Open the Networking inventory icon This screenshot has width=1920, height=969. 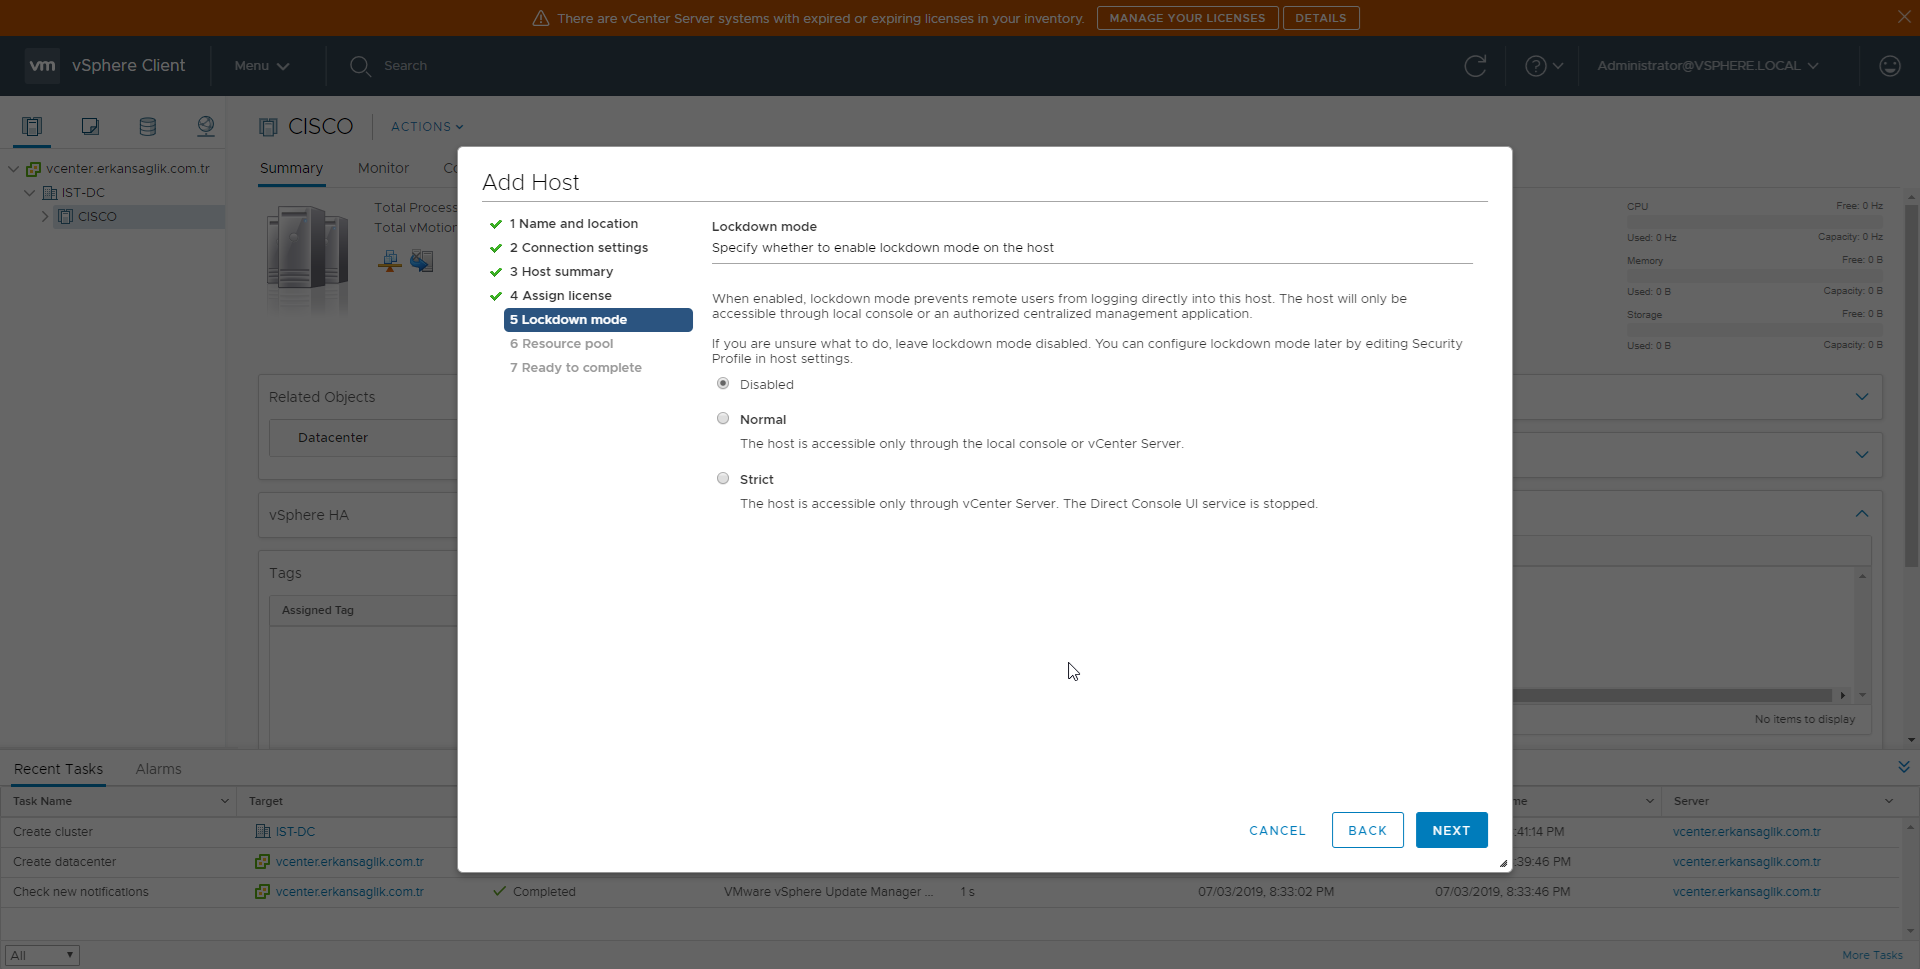pyautogui.click(x=205, y=126)
